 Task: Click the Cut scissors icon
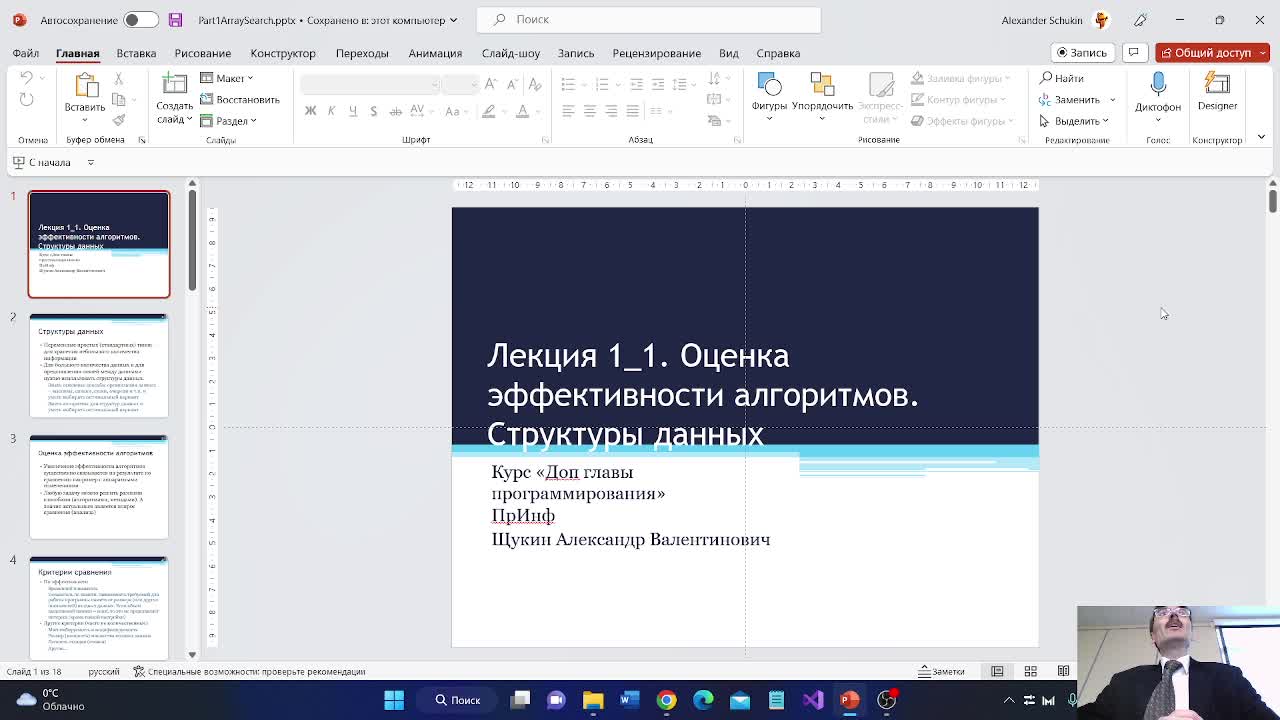[119, 78]
